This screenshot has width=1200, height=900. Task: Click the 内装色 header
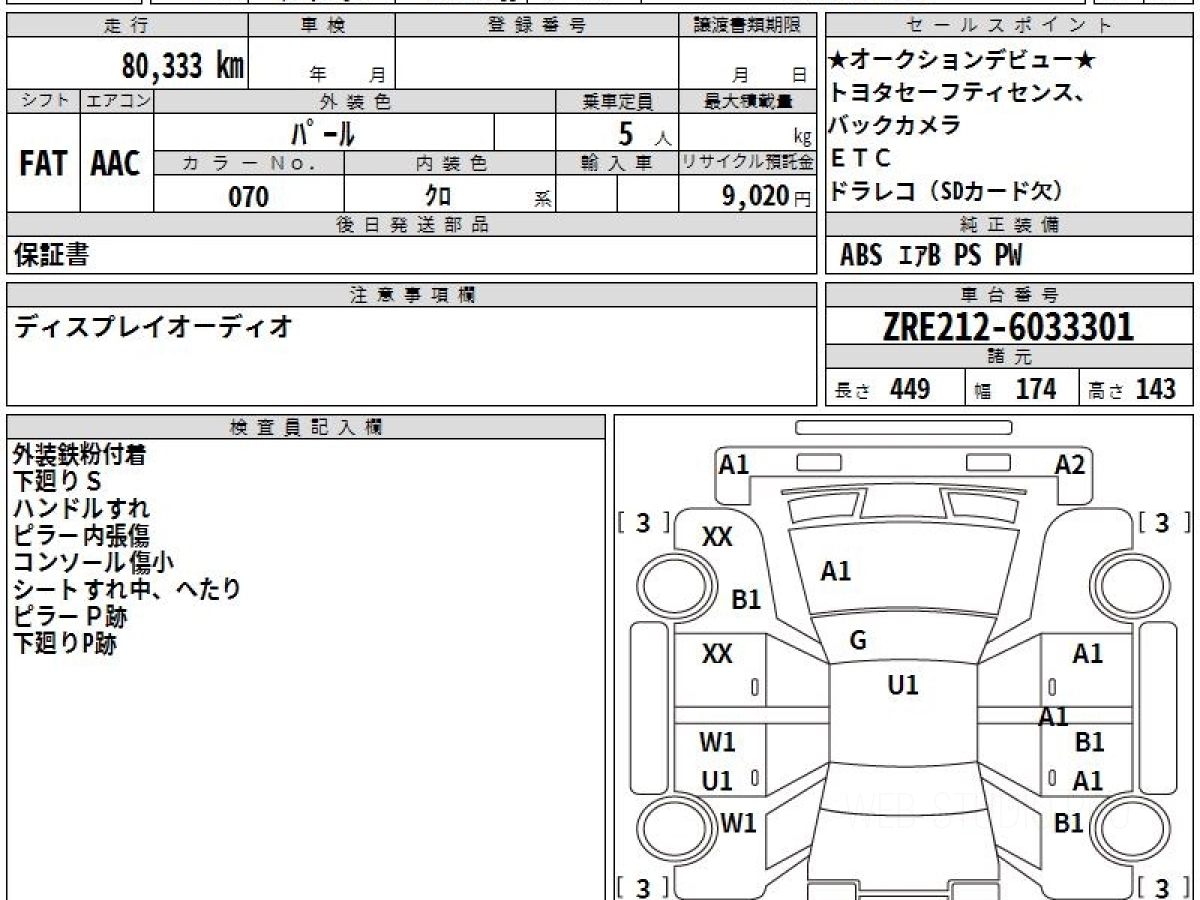tap(450, 164)
